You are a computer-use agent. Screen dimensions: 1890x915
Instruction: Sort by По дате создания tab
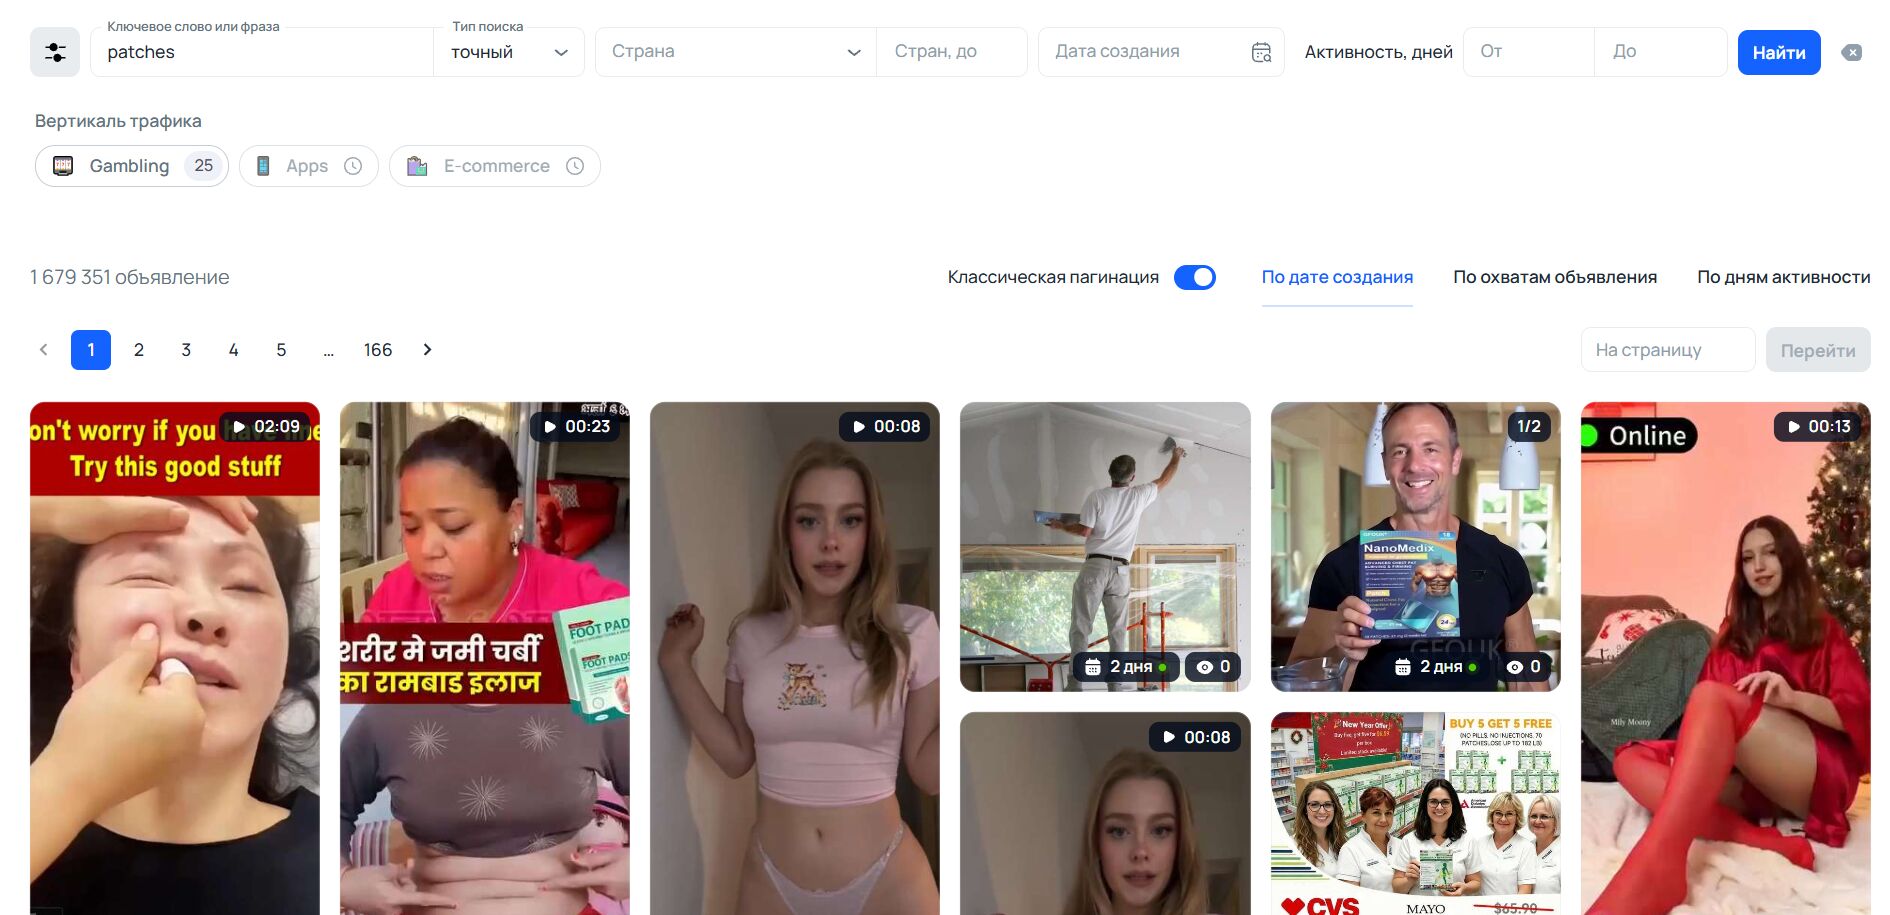[x=1337, y=278]
